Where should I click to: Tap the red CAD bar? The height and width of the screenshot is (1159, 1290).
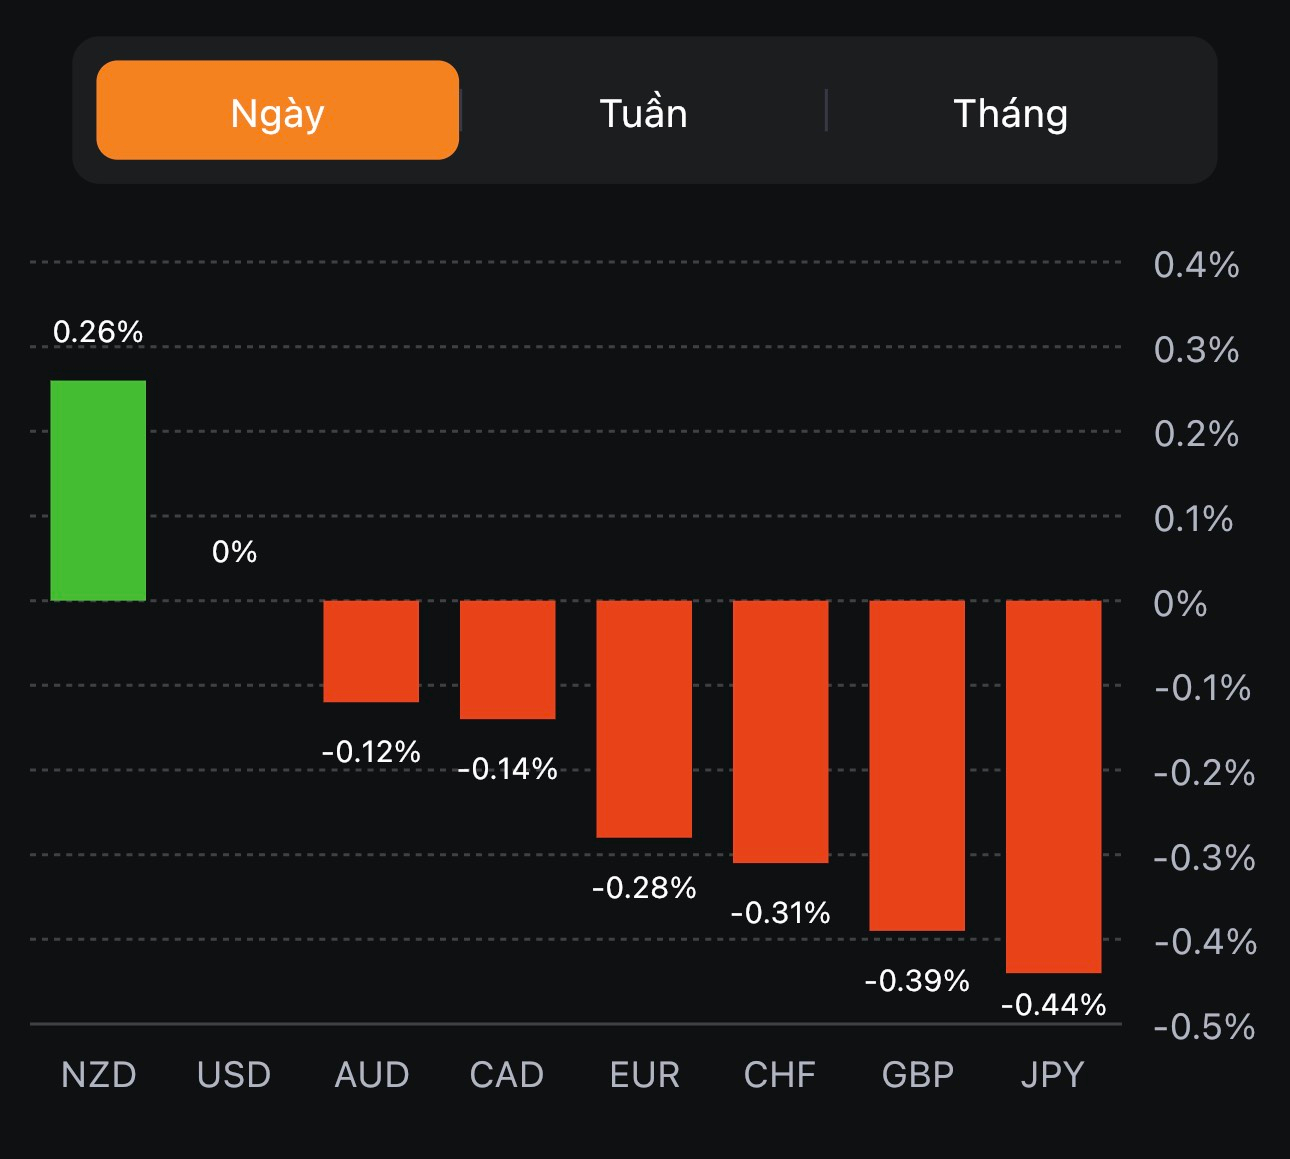507,659
